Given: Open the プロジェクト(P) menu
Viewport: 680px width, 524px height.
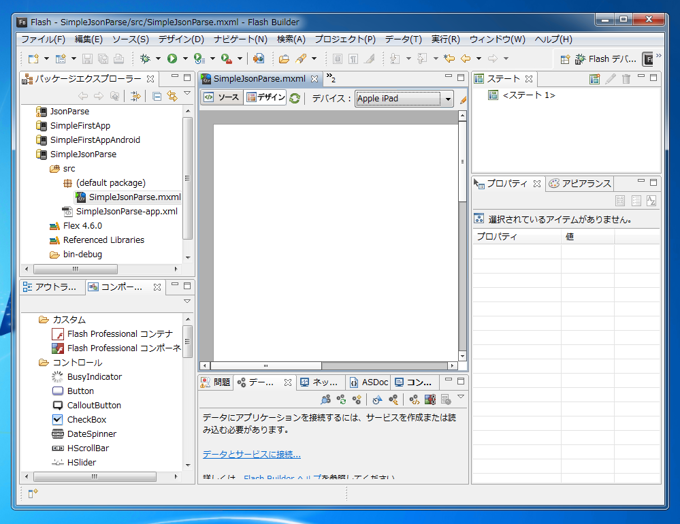Looking at the screenshot, I should point(345,39).
